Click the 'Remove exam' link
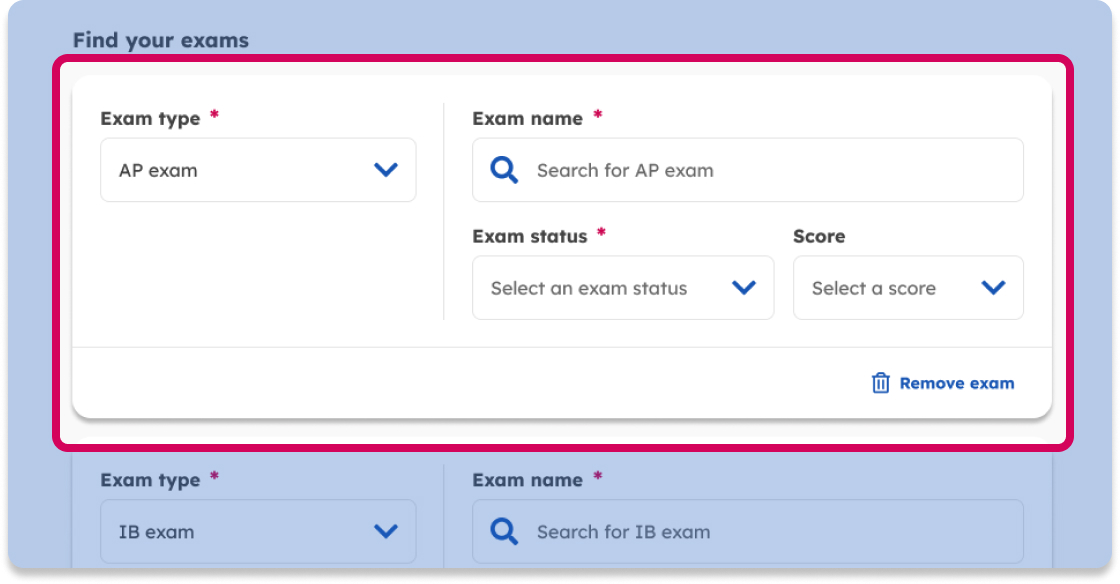 tap(956, 383)
